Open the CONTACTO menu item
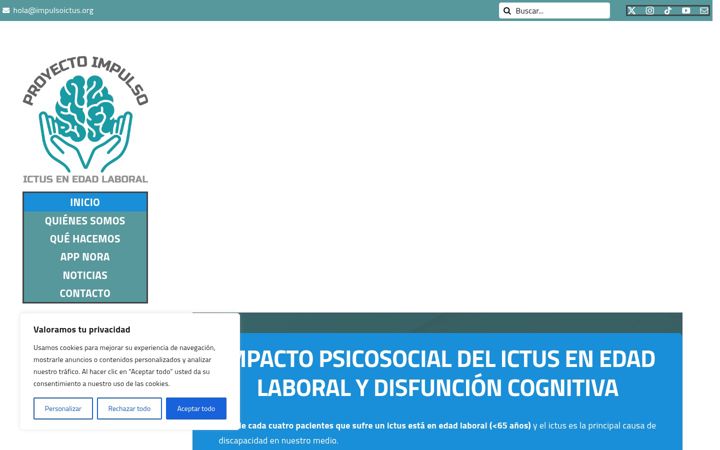 point(85,293)
